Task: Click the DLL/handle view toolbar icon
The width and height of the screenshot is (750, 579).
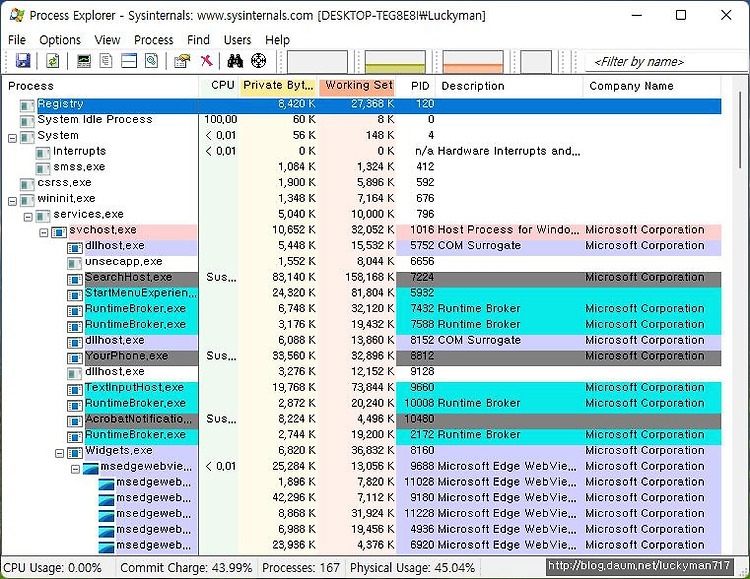Action: [151, 61]
